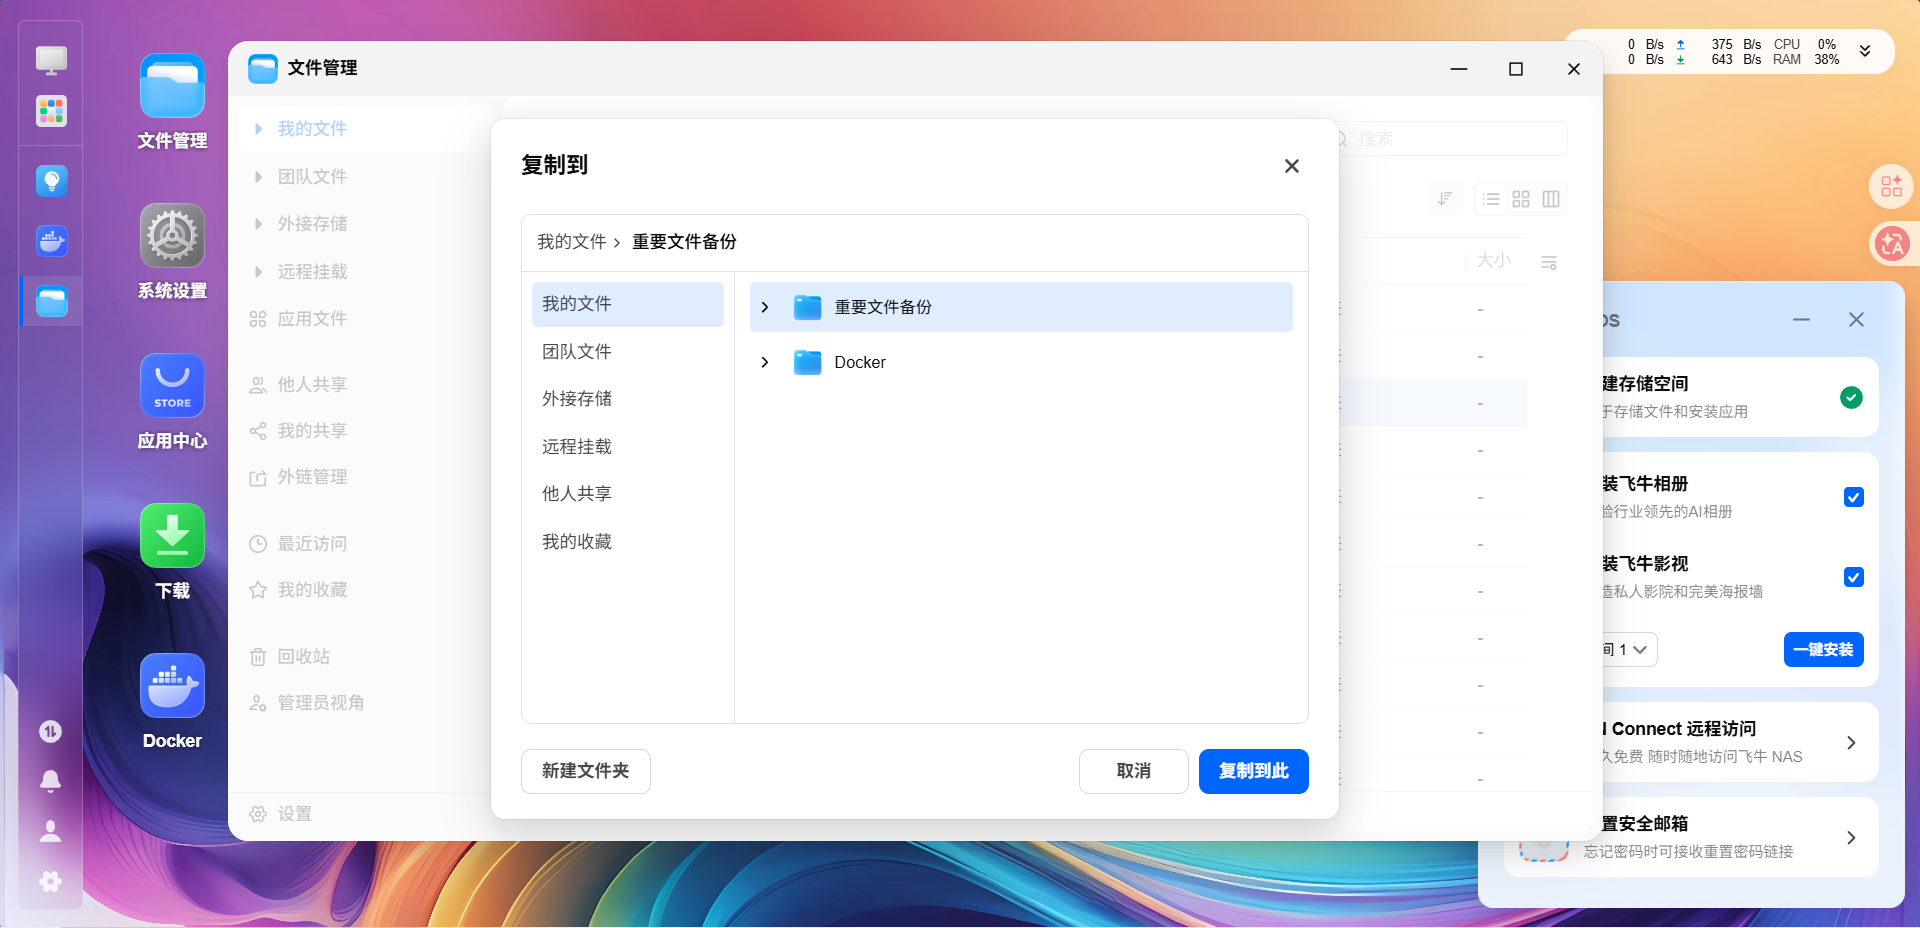Select the Docker folder row
The height and width of the screenshot is (928, 1920).
(x=1021, y=362)
